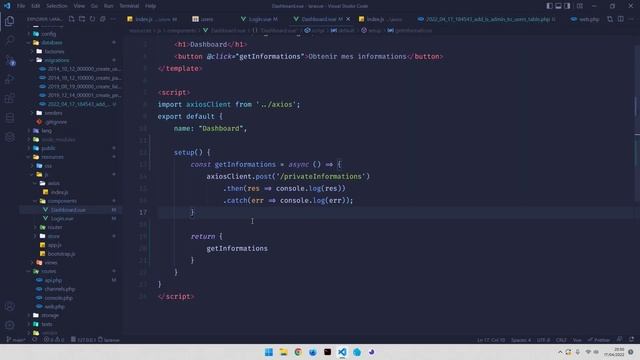The width and height of the screenshot is (640, 360).
Task: Click Open Changes icon in editor toolbar
Action: click(x=610, y=19)
